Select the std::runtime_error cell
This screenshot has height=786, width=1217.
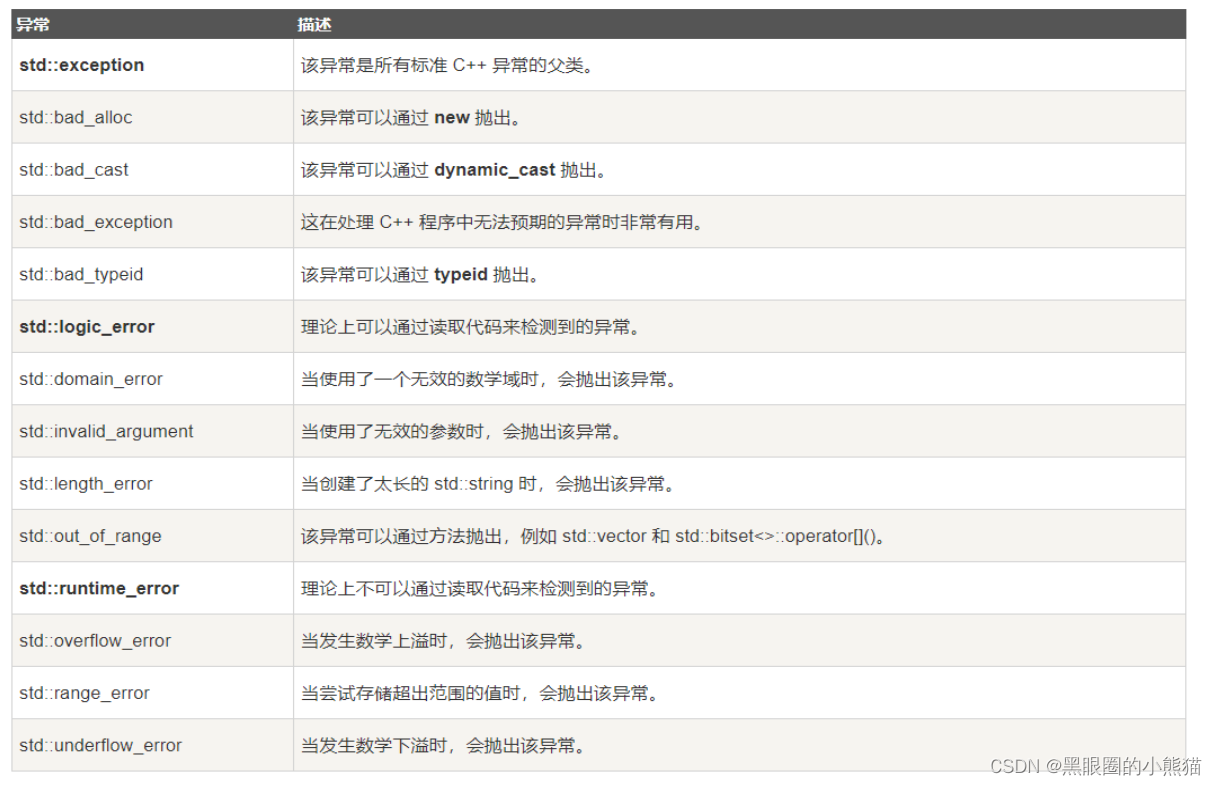(152, 588)
